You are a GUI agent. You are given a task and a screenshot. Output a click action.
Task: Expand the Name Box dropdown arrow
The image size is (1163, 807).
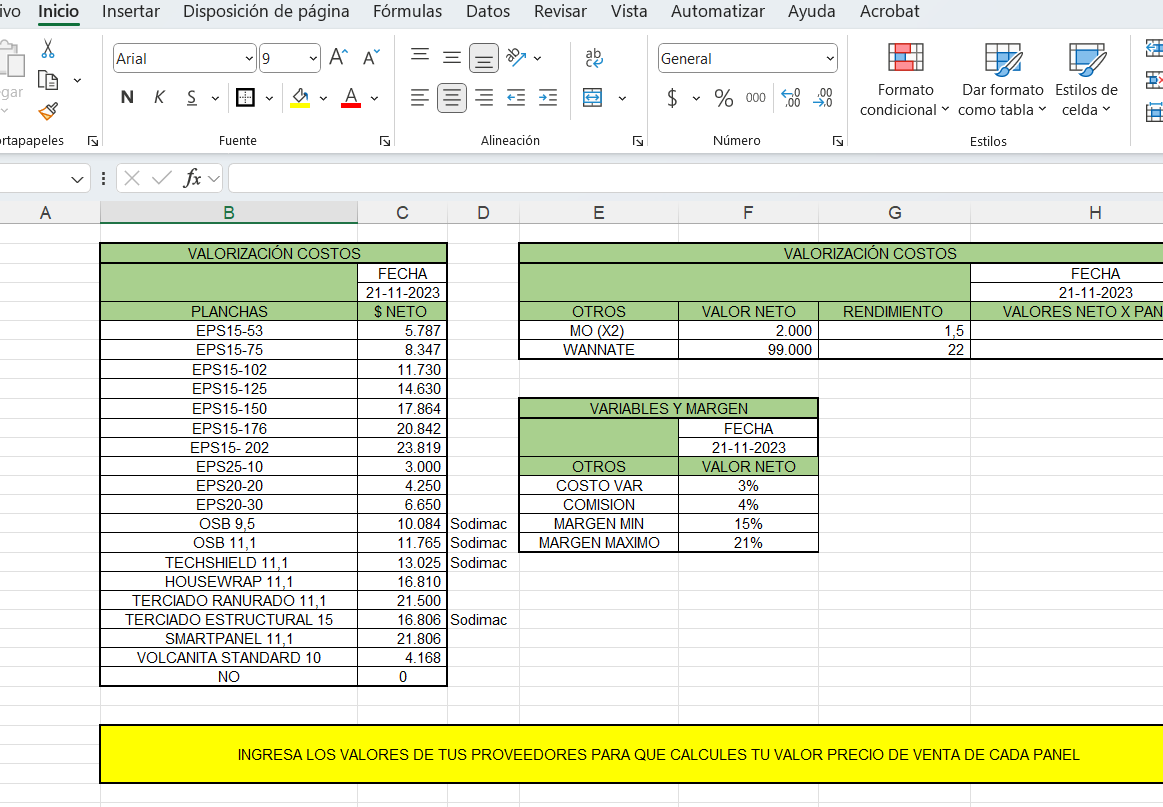[78, 179]
